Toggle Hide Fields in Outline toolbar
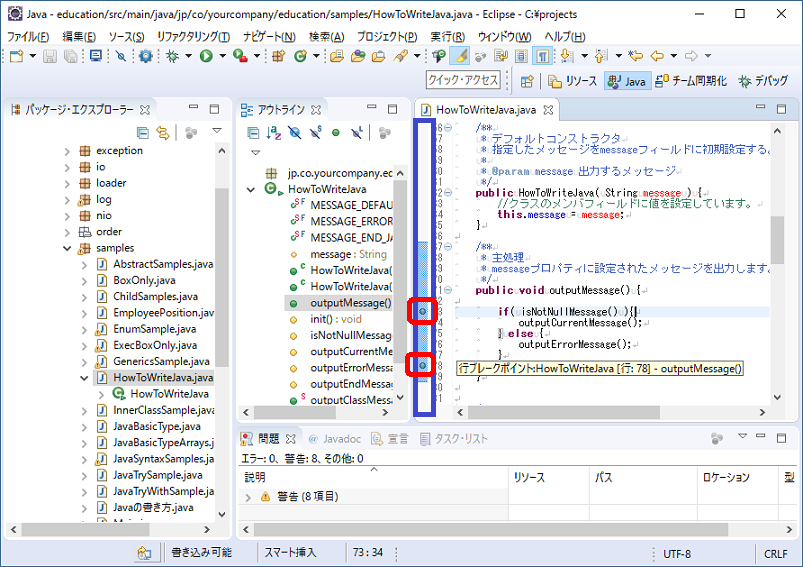Screen dimensions: 803x567 click(x=294, y=133)
